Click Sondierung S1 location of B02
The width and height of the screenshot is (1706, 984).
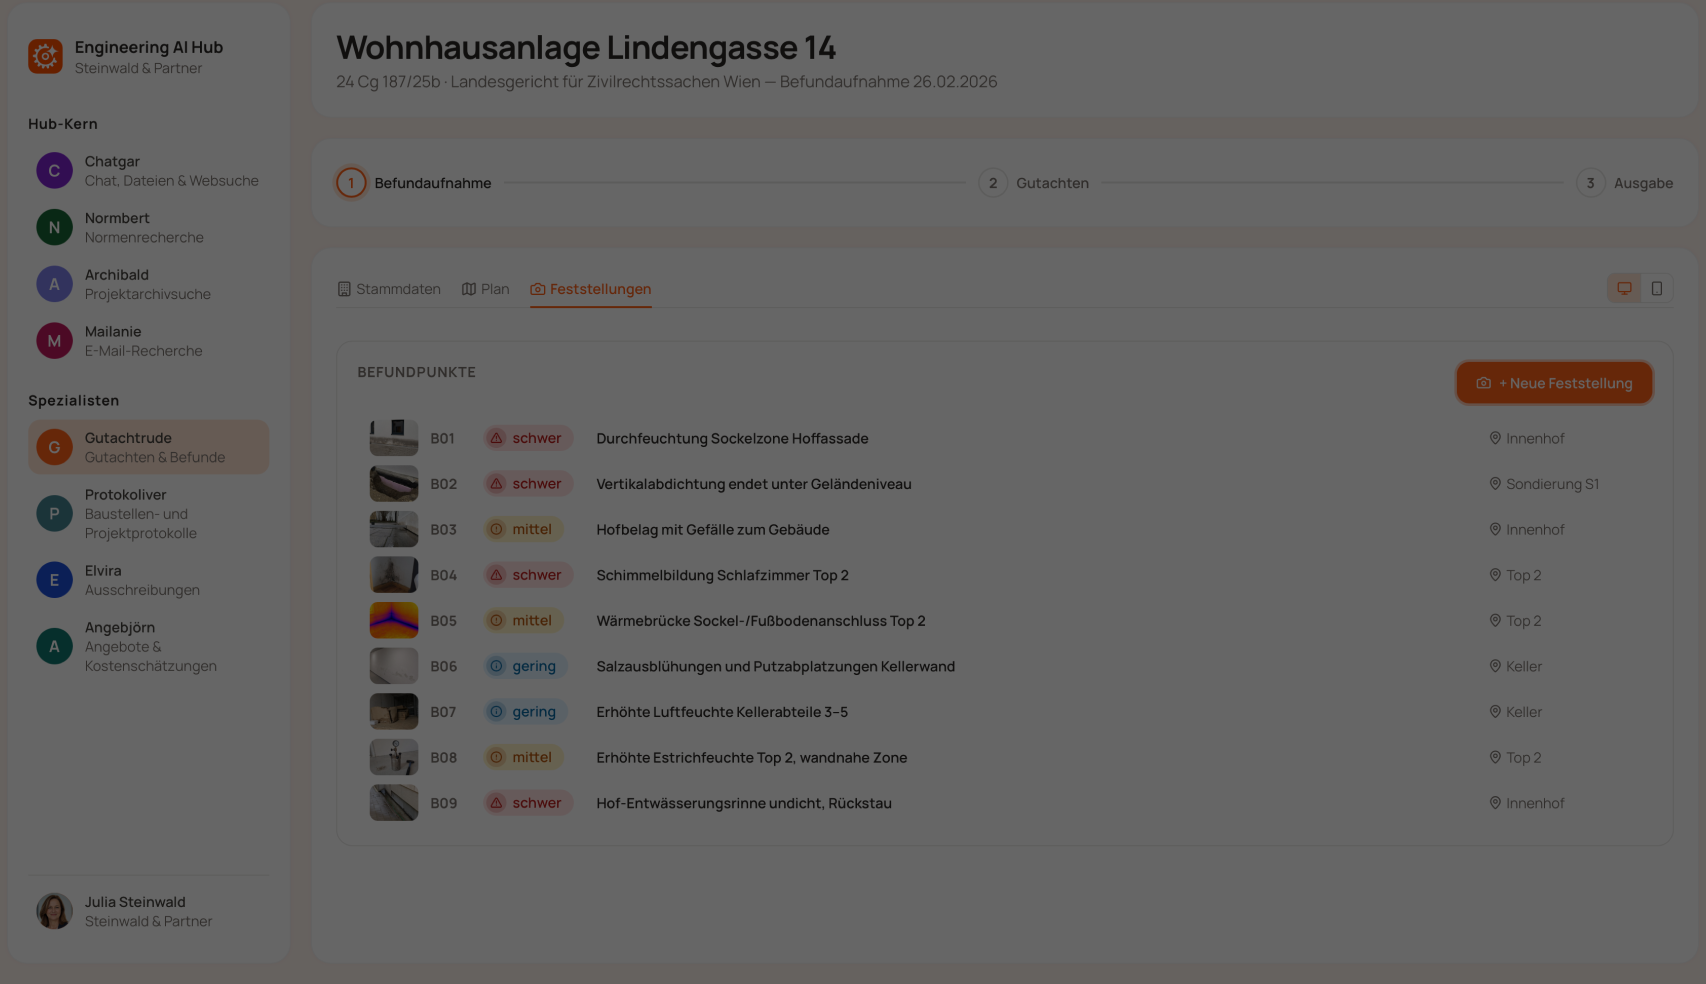pyautogui.click(x=1544, y=484)
